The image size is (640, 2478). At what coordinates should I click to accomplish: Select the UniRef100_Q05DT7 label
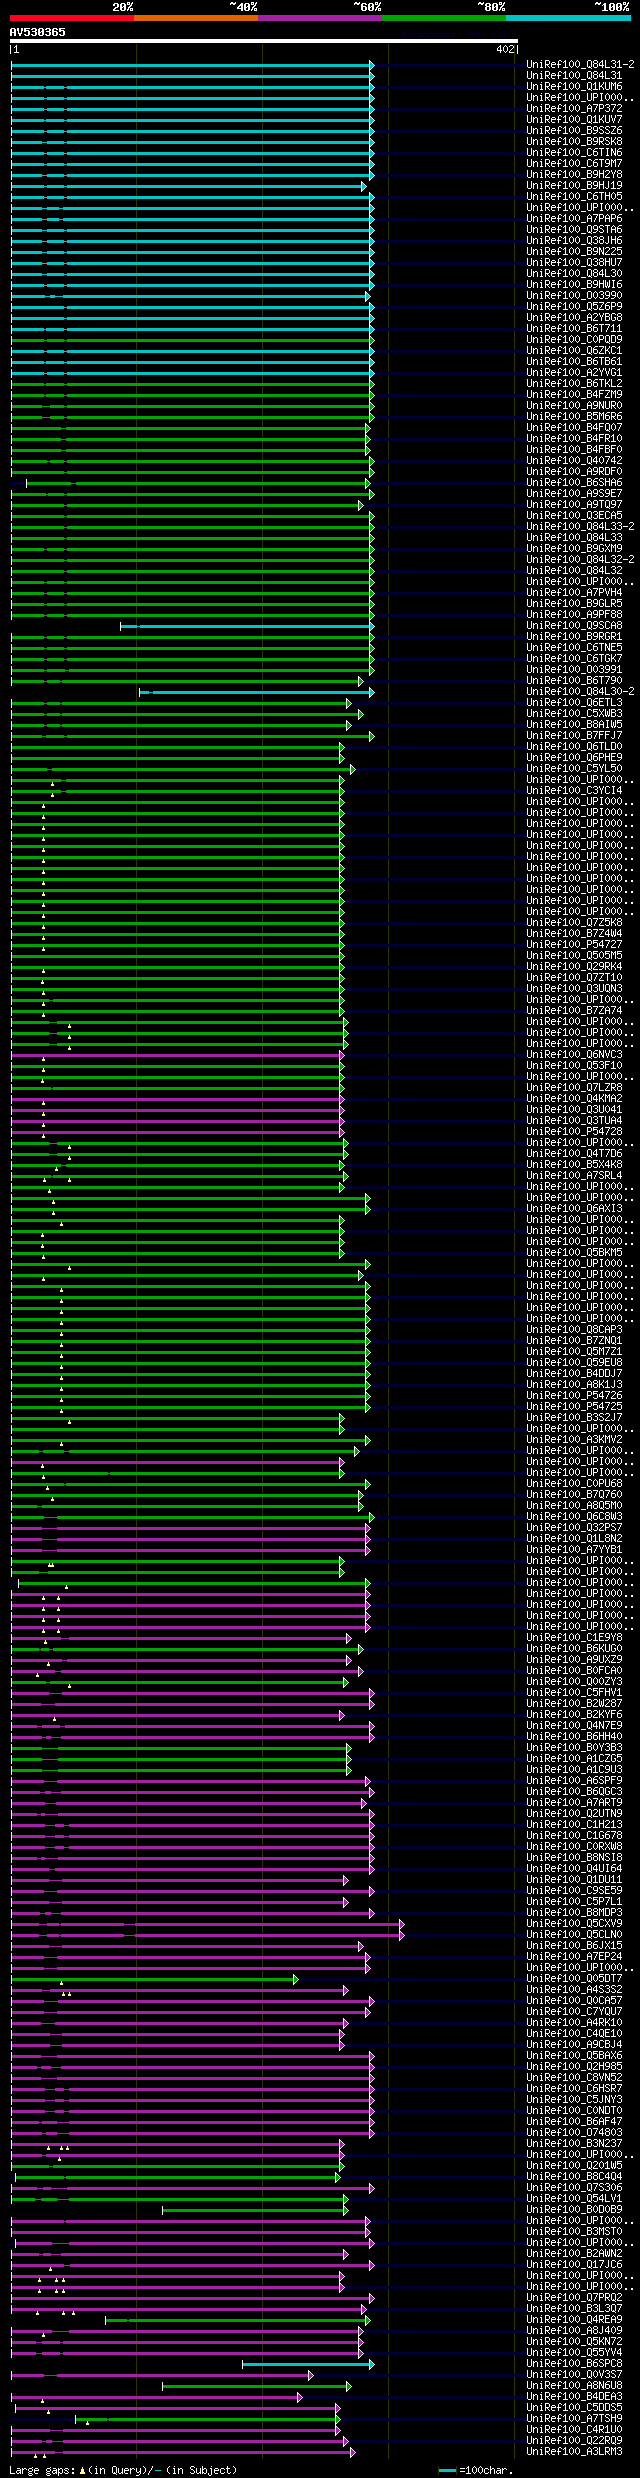574,1978
